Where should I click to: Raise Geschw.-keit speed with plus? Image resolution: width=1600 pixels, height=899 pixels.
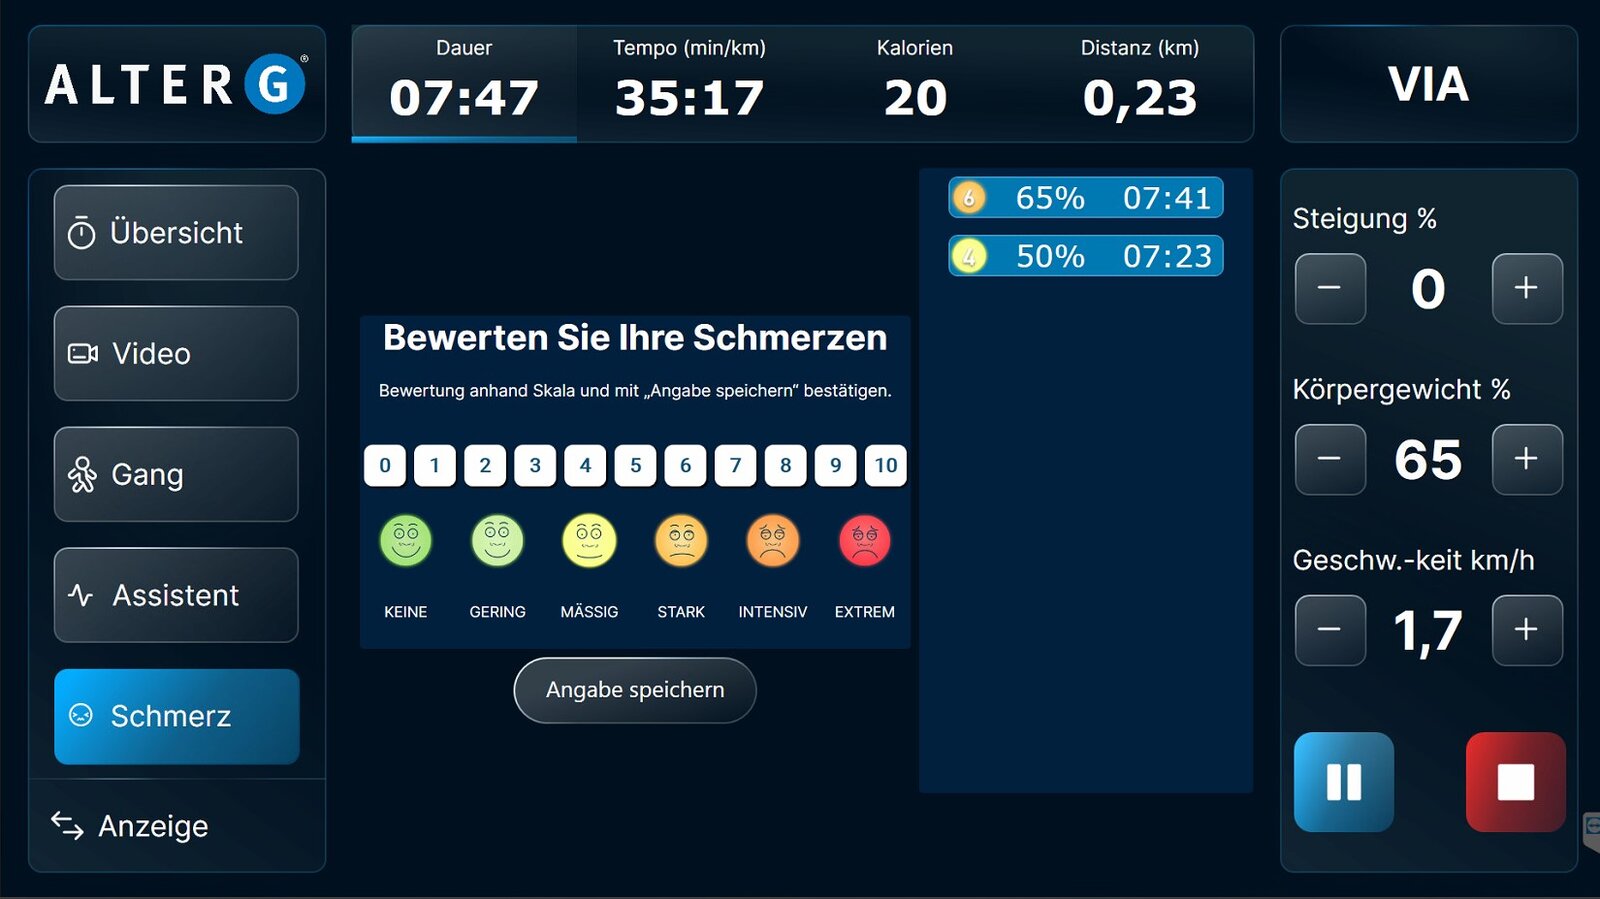[1526, 630]
